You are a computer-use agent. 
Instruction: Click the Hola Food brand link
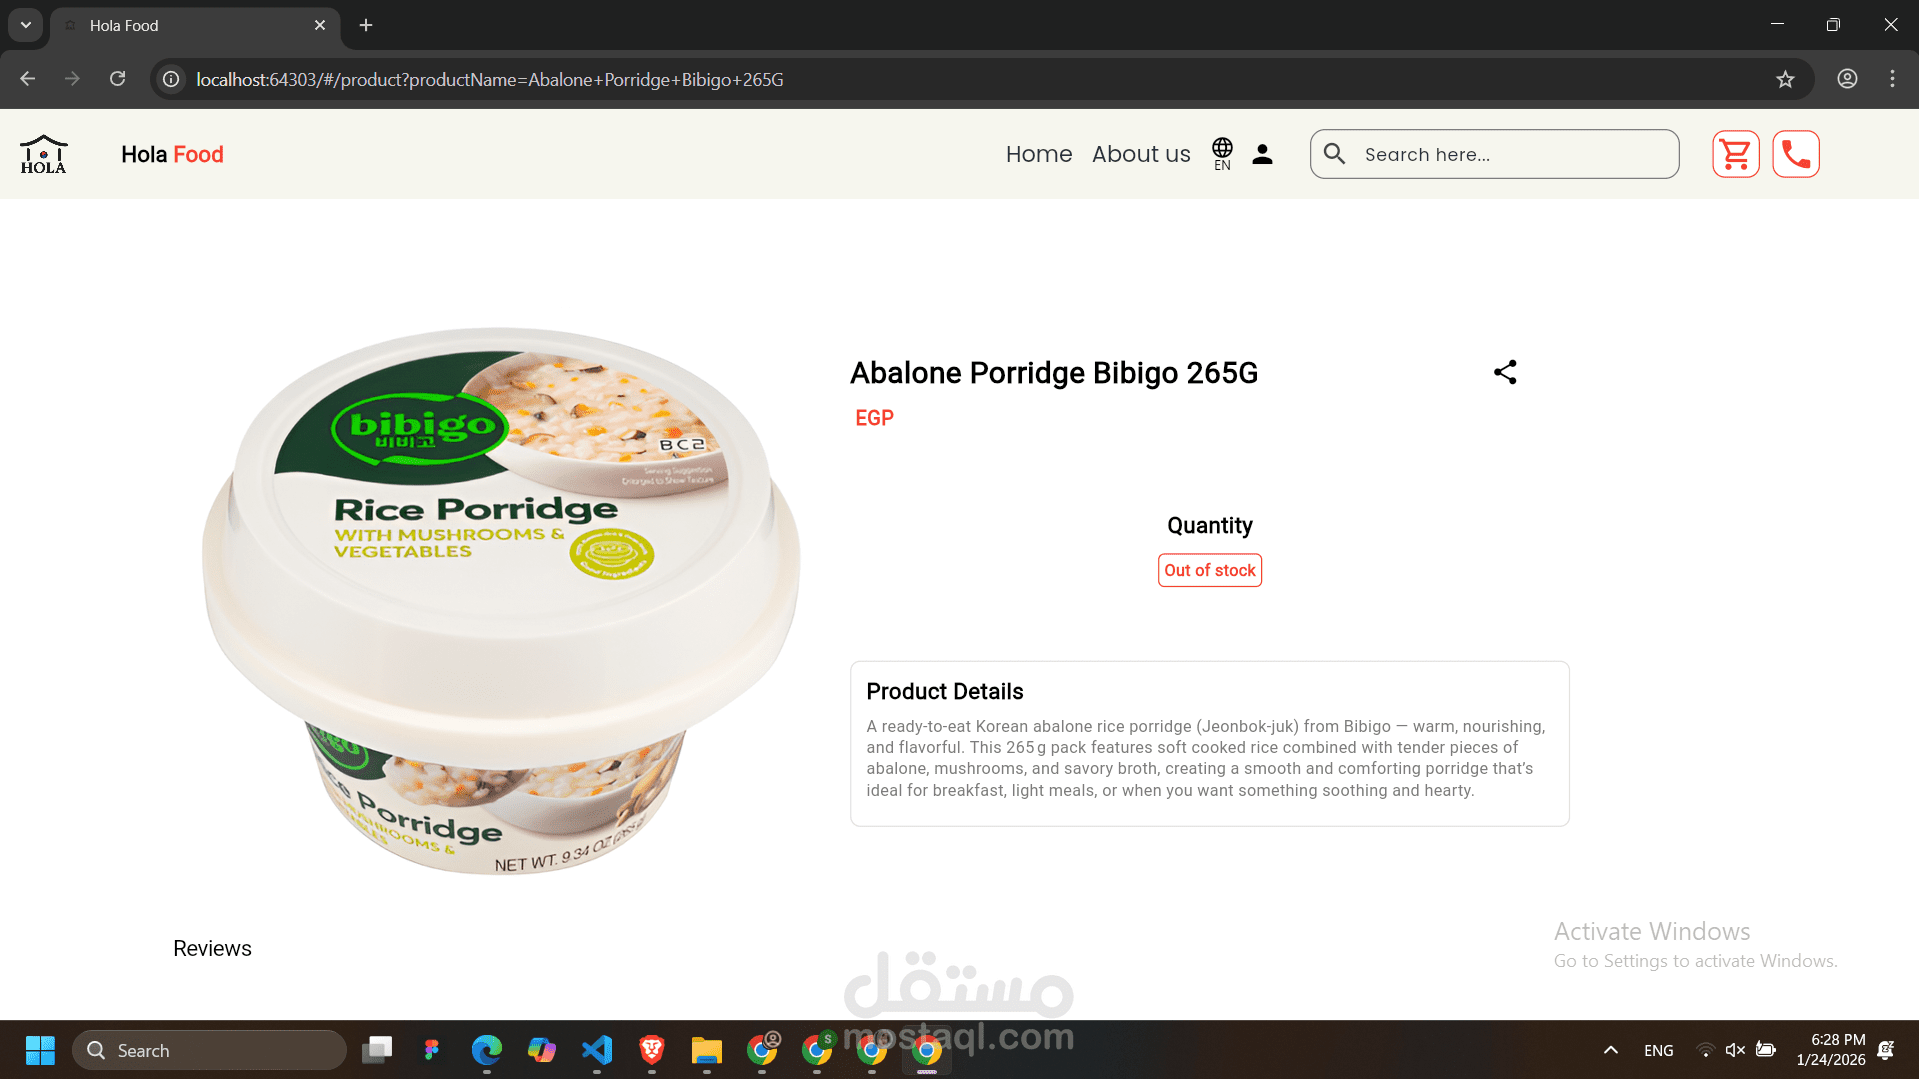[172, 154]
